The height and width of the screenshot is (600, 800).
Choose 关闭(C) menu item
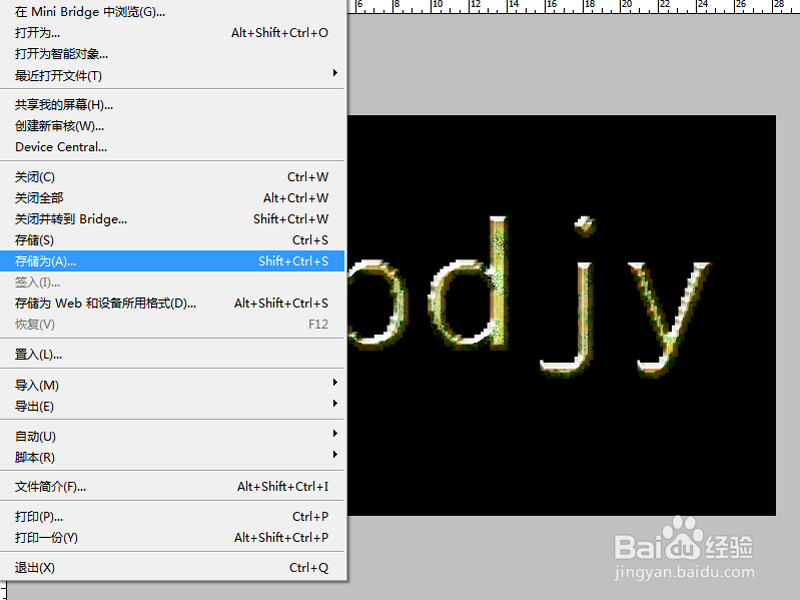tap(172, 177)
